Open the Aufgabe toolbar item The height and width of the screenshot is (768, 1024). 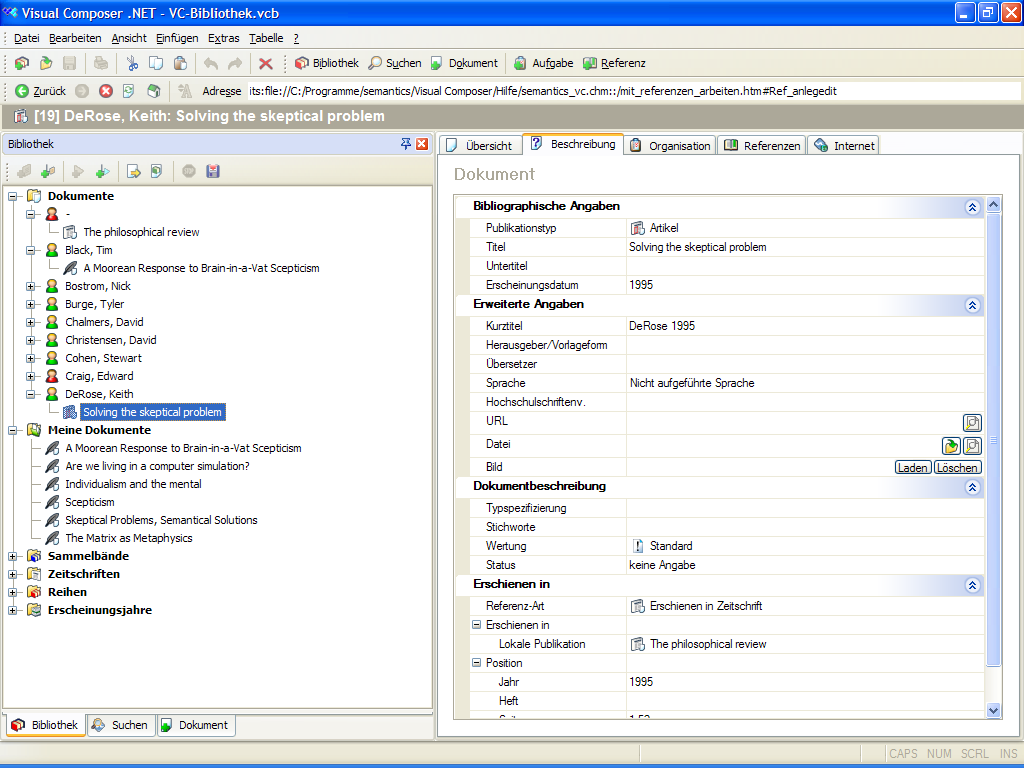tap(543, 63)
